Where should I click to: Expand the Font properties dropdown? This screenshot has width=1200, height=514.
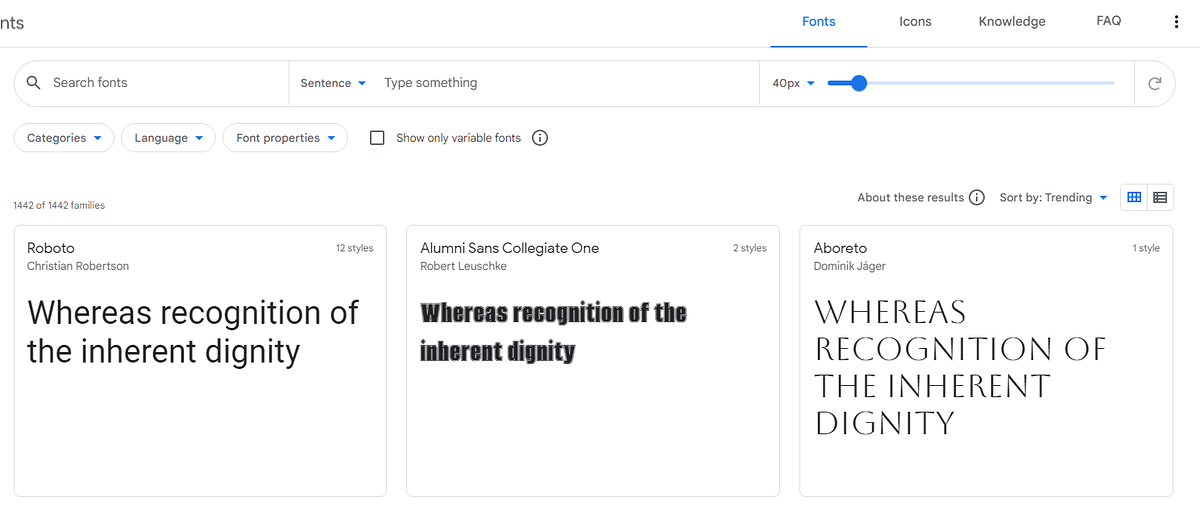(x=285, y=138)
